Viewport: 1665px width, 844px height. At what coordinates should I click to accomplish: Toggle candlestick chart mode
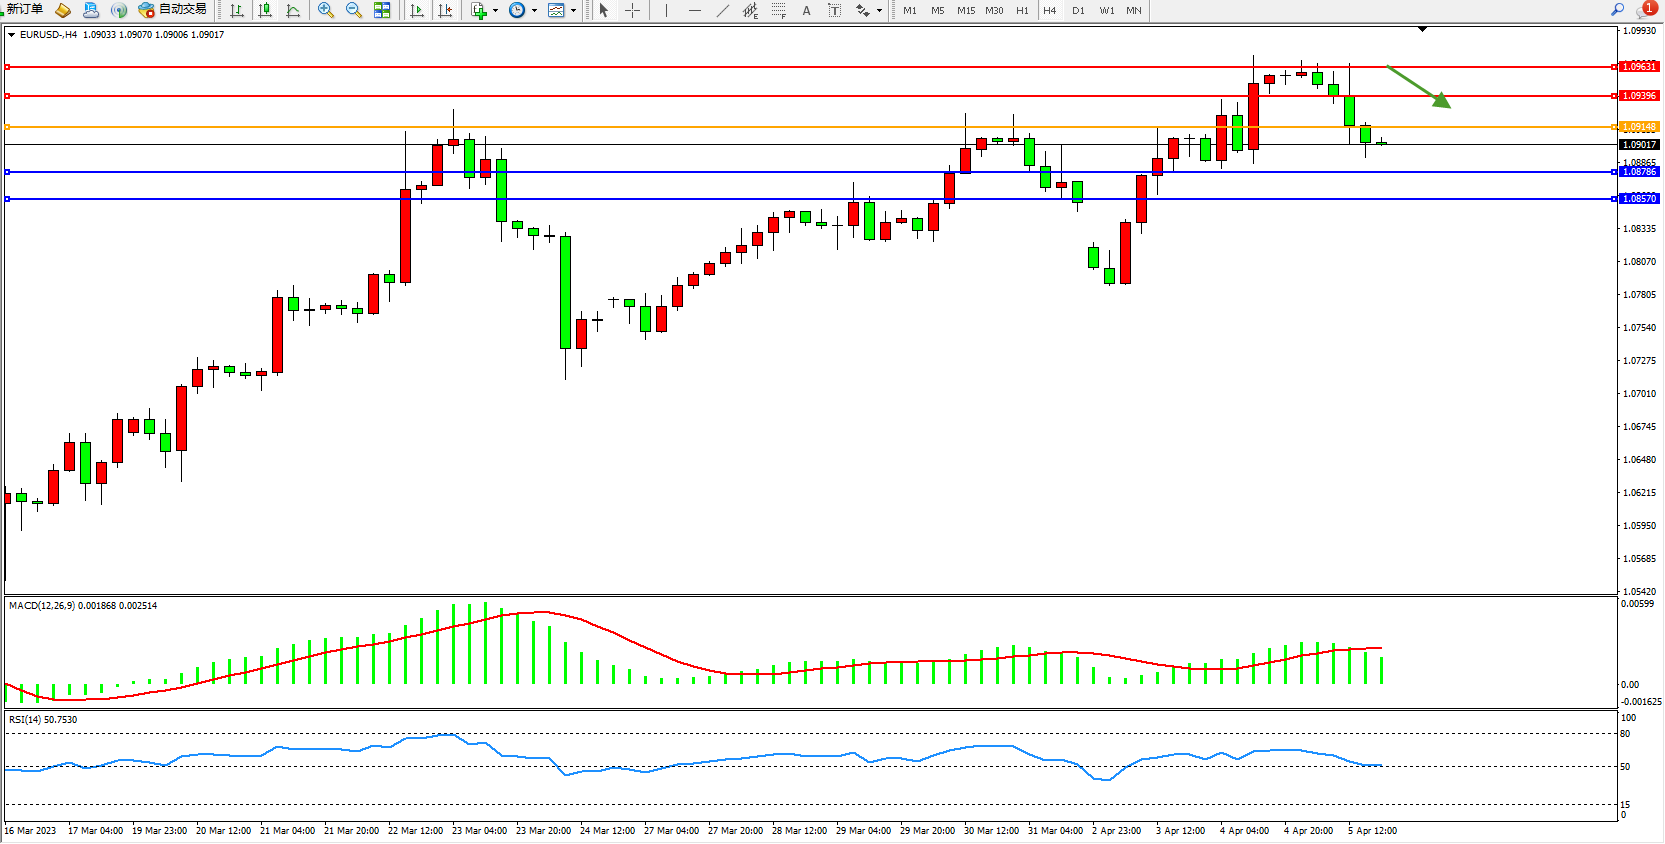(x=265, y=10)
